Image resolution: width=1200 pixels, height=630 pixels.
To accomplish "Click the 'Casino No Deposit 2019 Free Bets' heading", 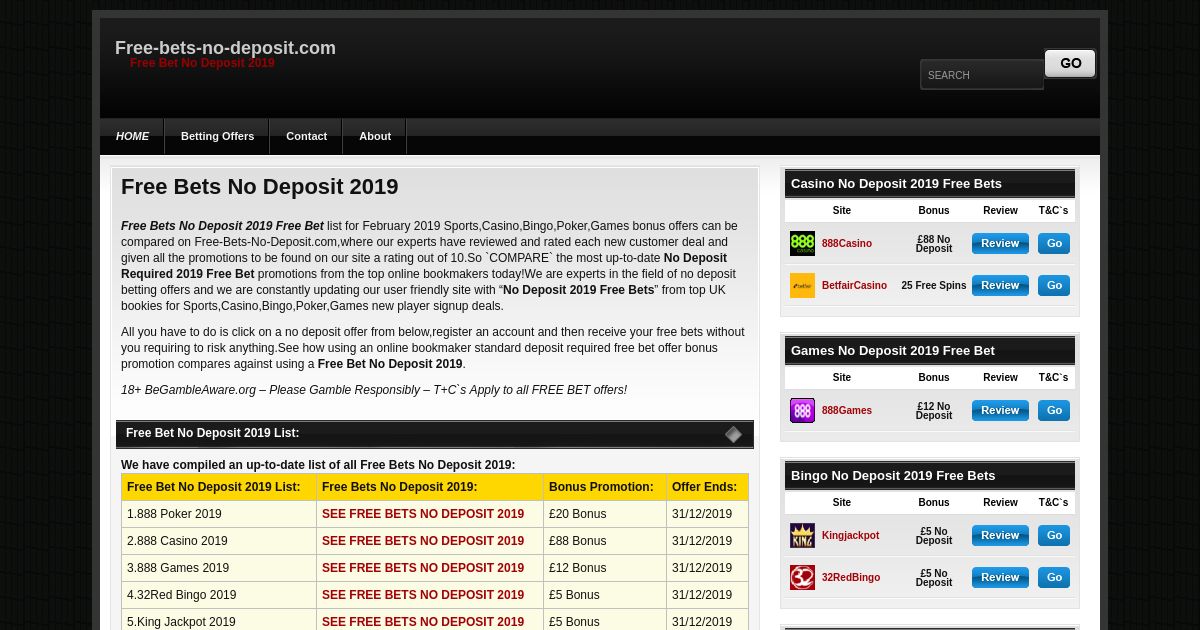I will 896,183.
